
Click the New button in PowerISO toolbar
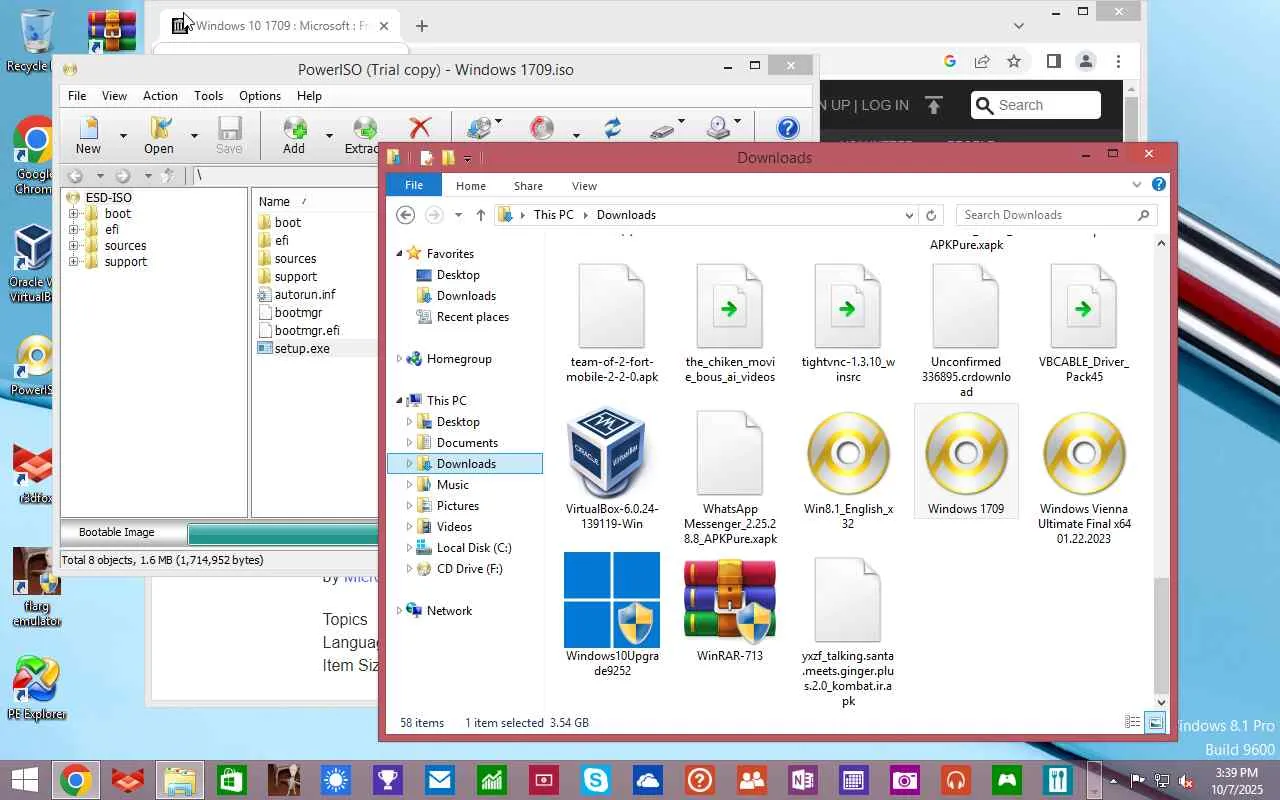(88, 135)
